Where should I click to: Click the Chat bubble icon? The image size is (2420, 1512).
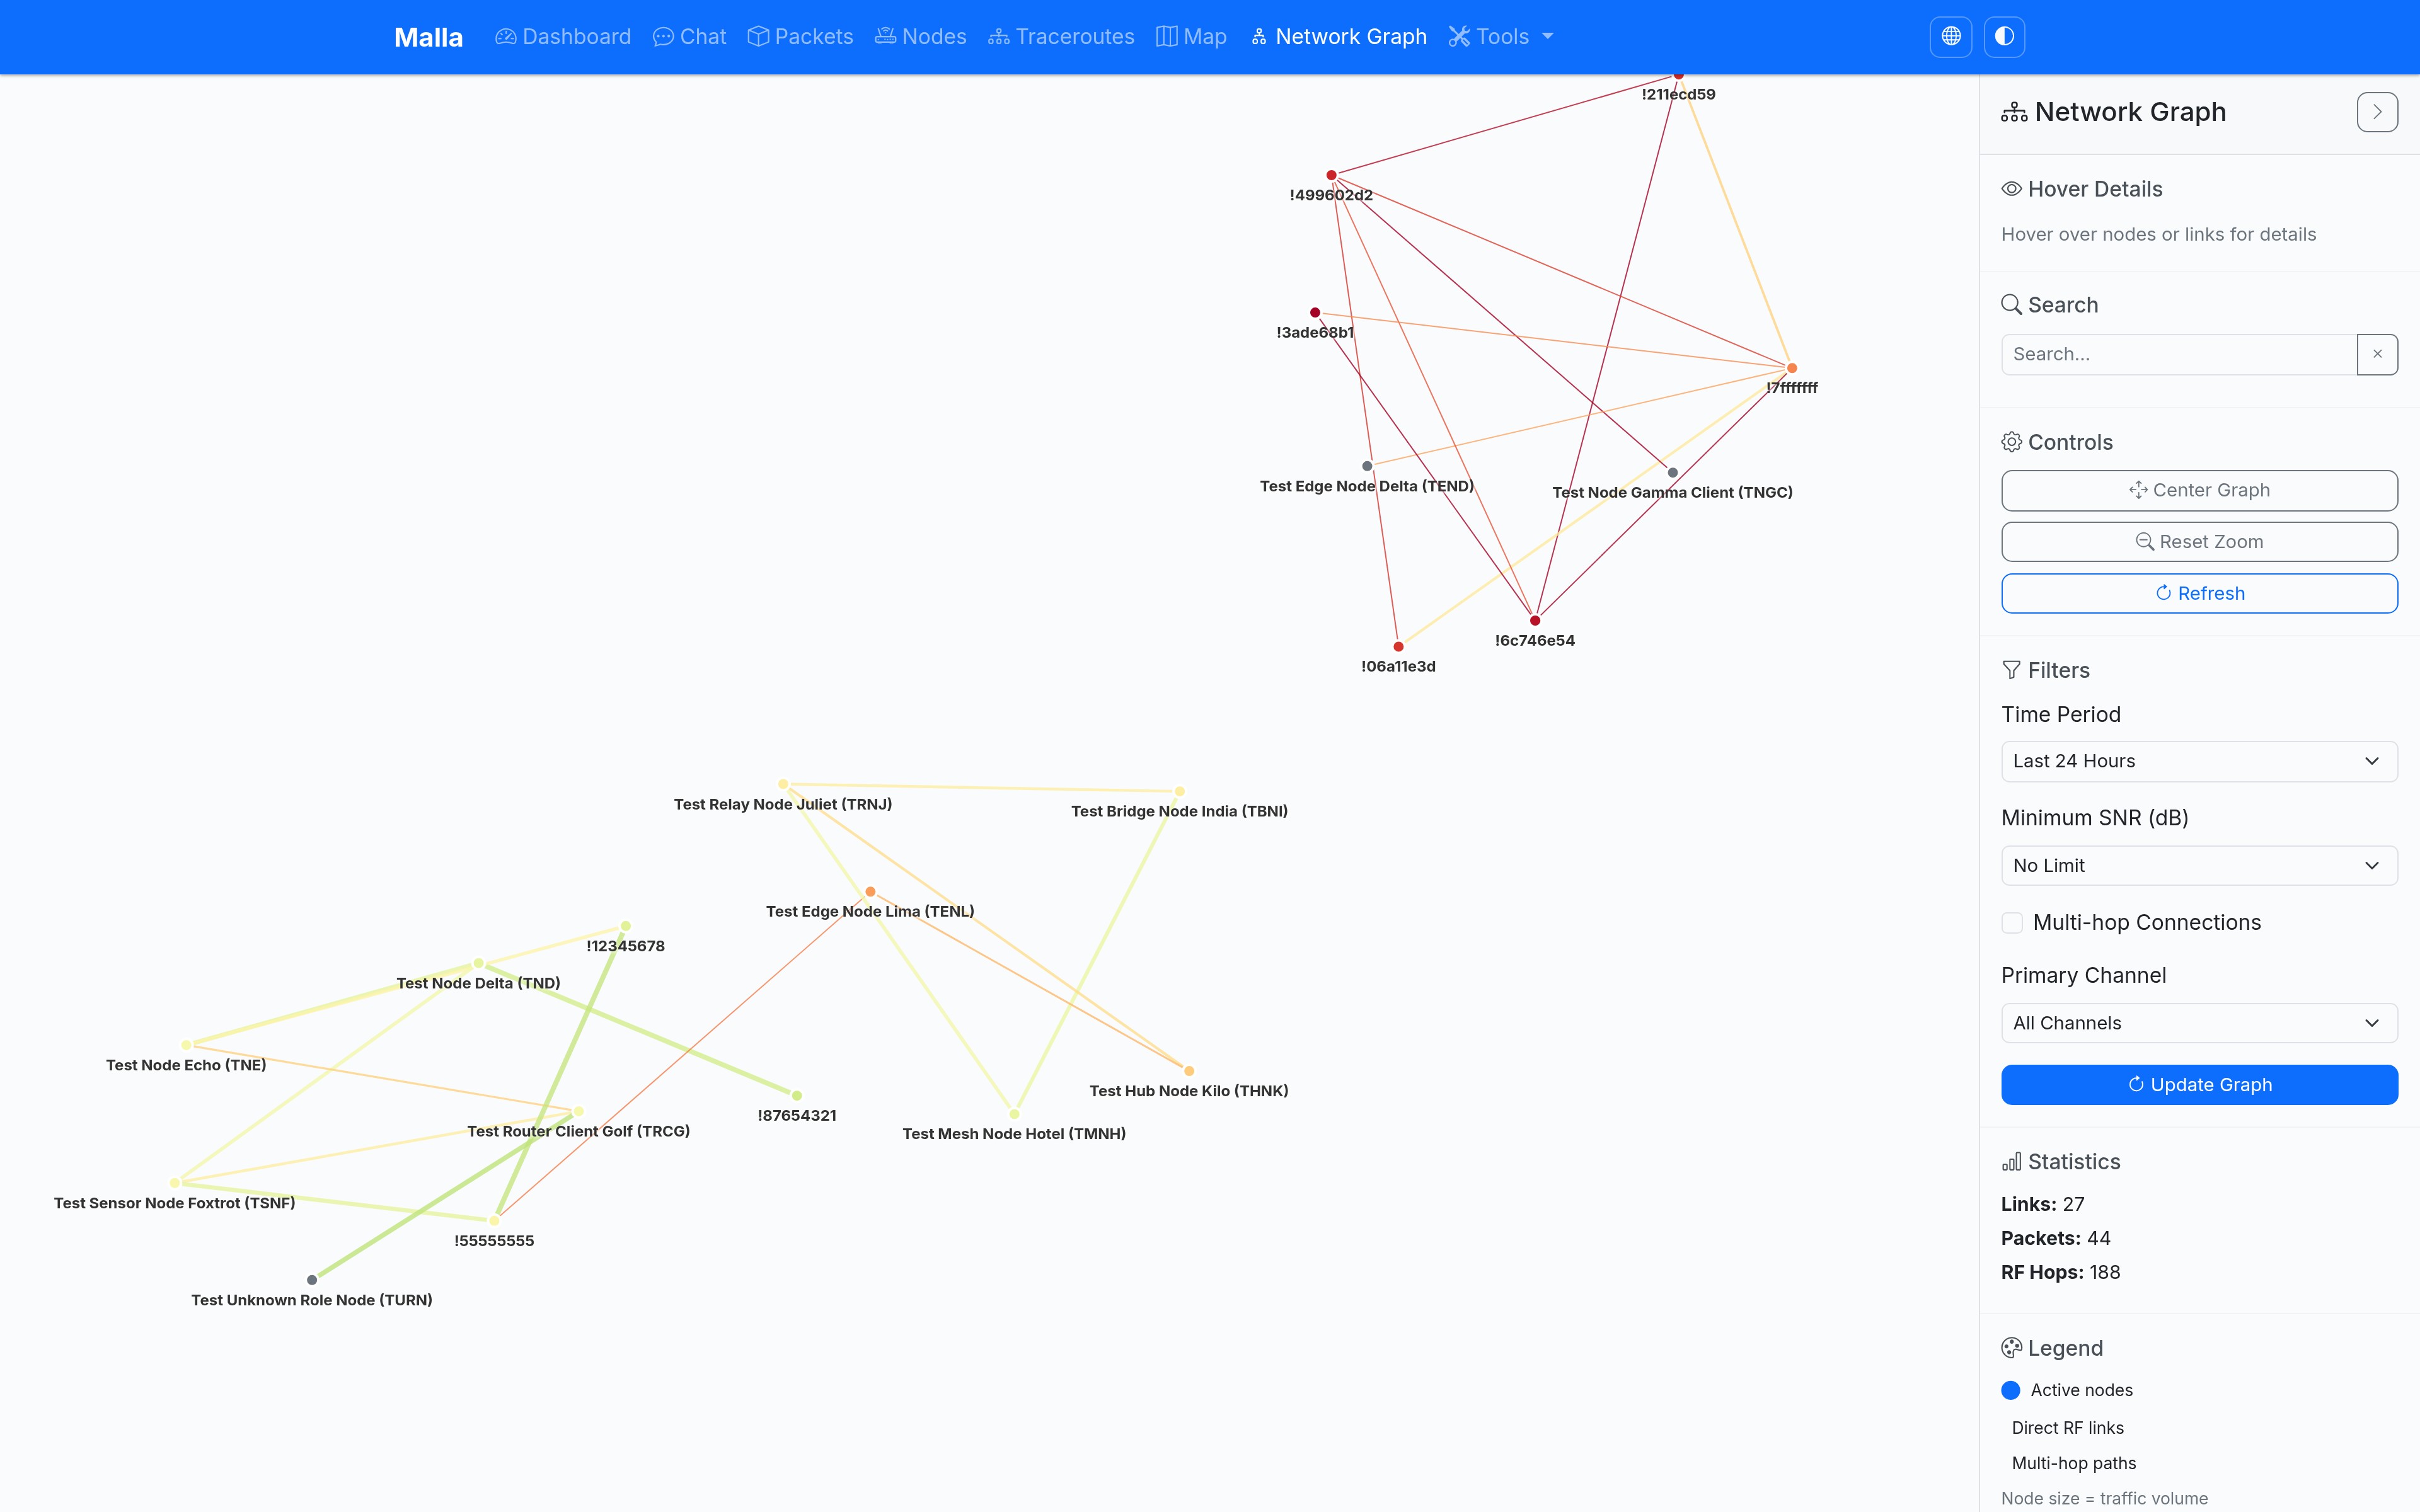[x=663, y=37]
